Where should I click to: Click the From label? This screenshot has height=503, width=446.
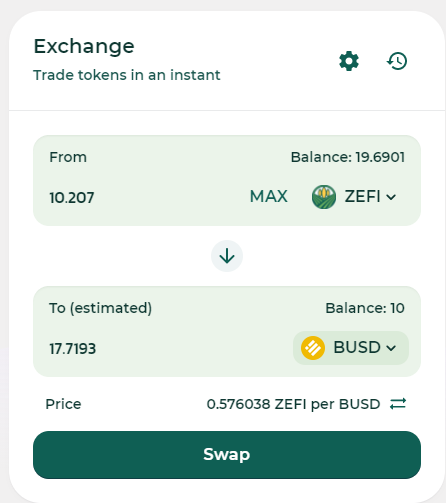[x=68, y=157]
